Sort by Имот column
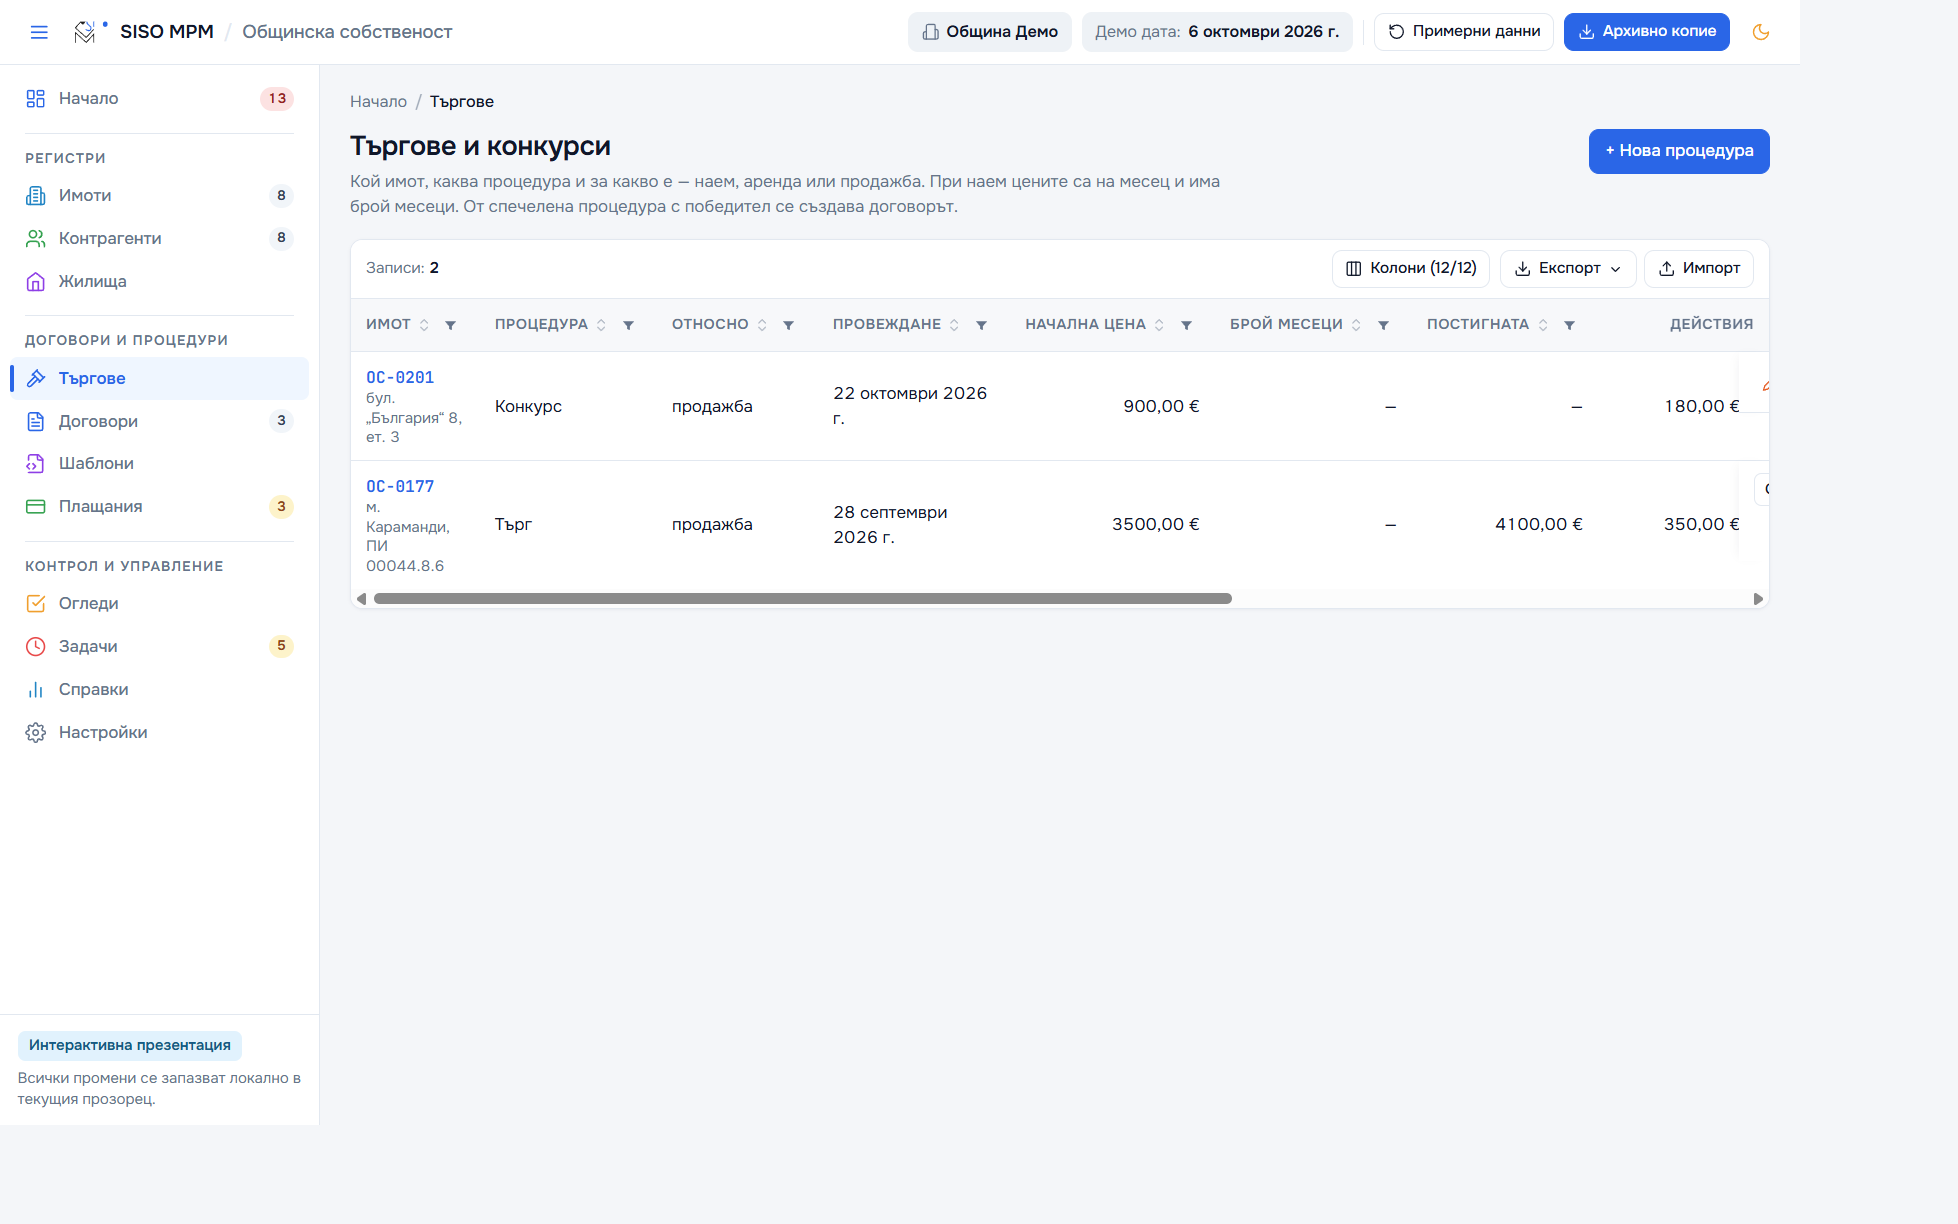 (424, 325)
